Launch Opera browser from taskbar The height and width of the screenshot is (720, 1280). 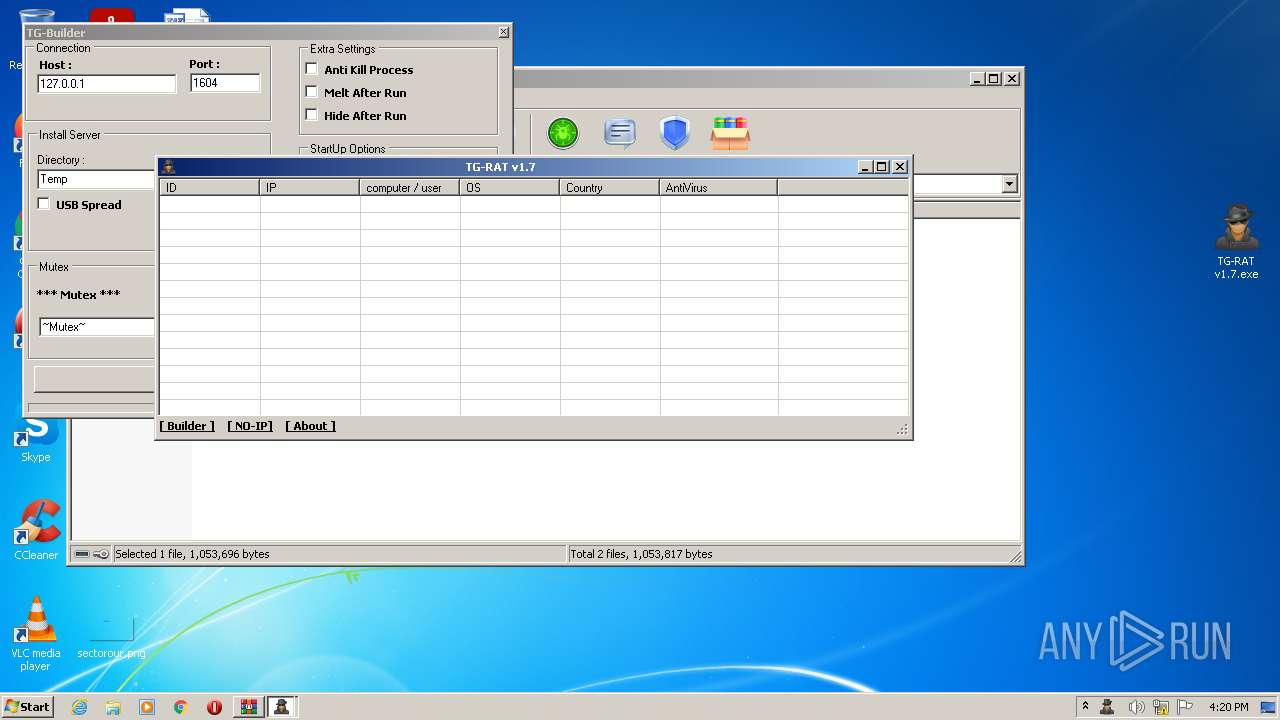[214, 707]
